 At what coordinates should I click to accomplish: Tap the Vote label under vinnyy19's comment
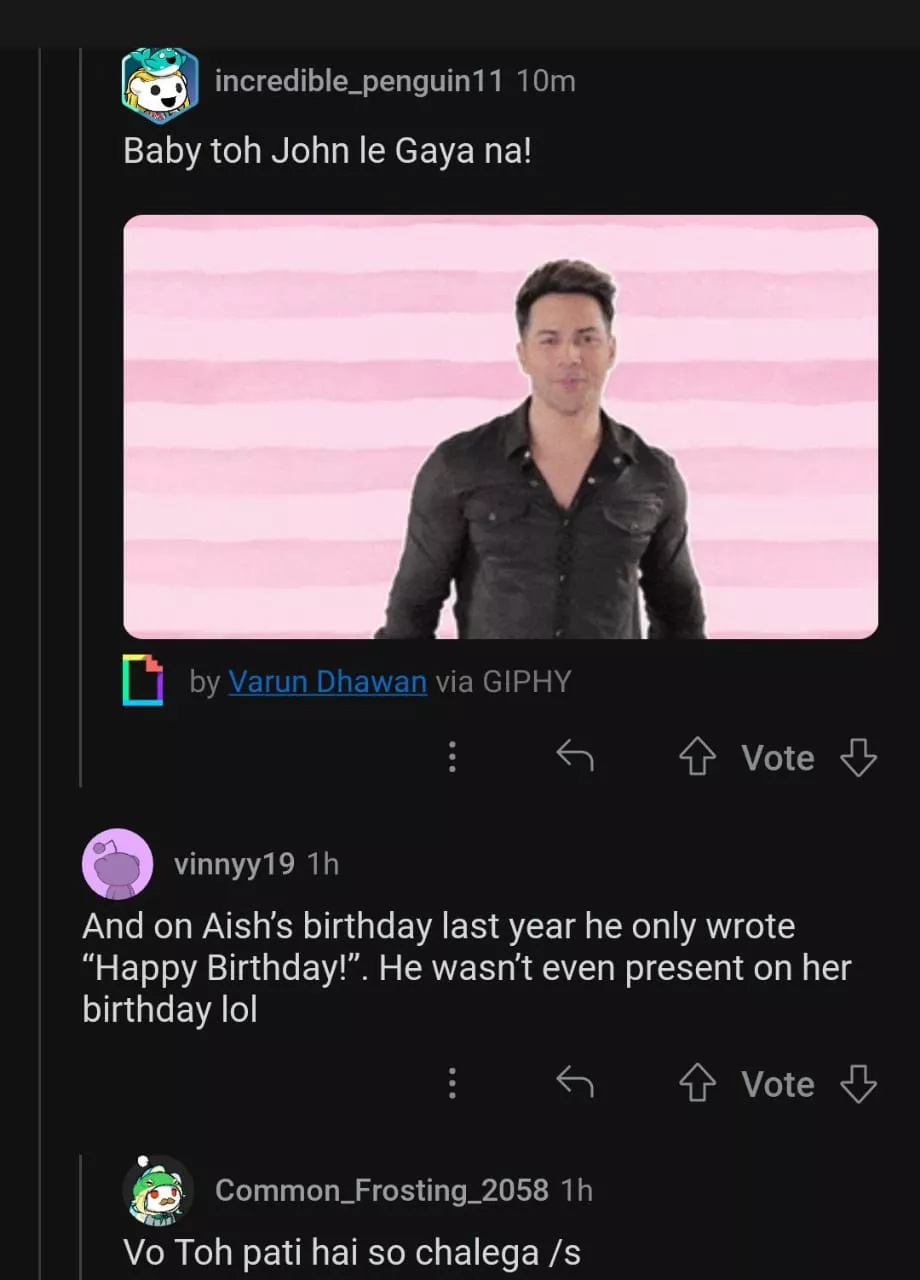(x=778, y=1084)
